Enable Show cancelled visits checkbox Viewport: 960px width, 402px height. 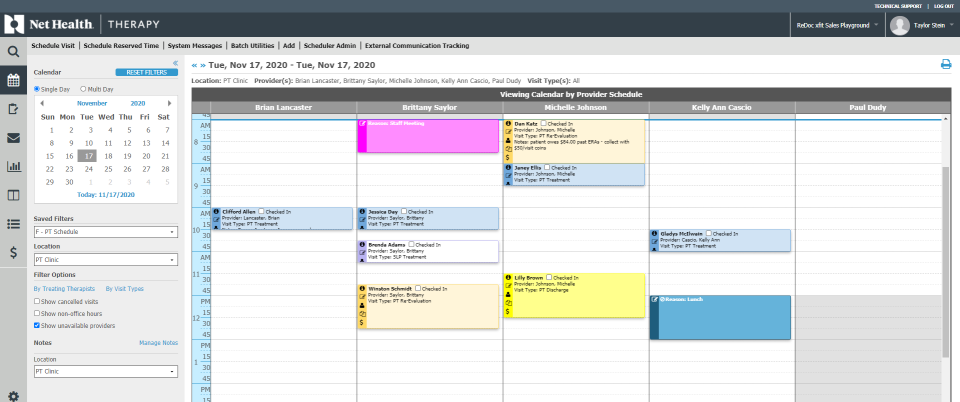[x=37, y=300]
